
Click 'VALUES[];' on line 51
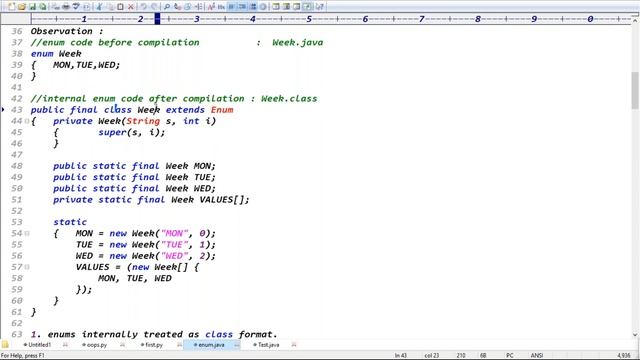pos(224,200)
